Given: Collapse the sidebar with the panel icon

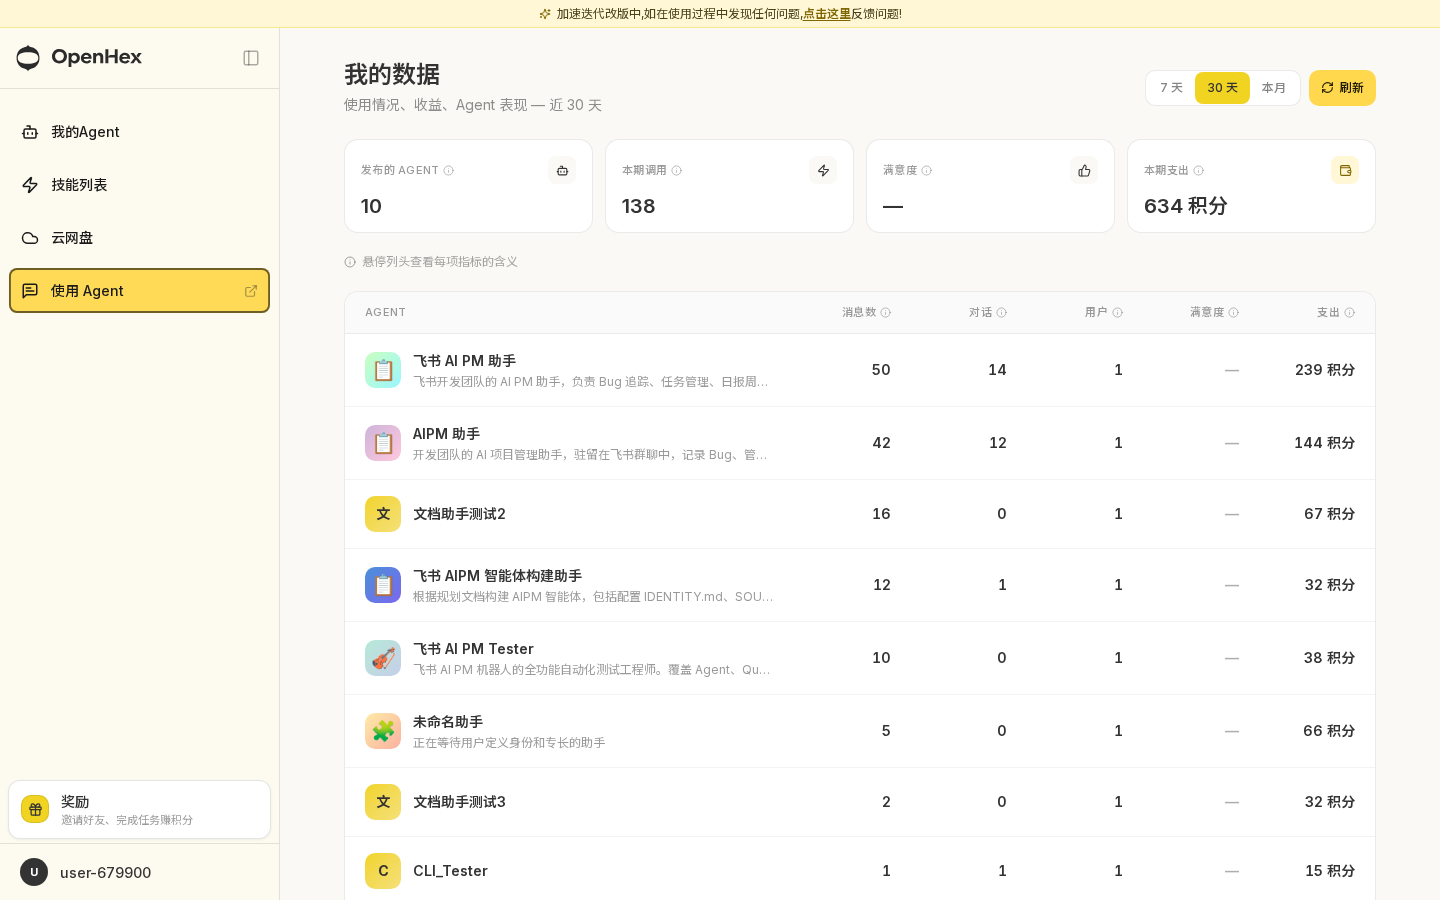Looking at the screenshot, I should (x=251, y=58).
